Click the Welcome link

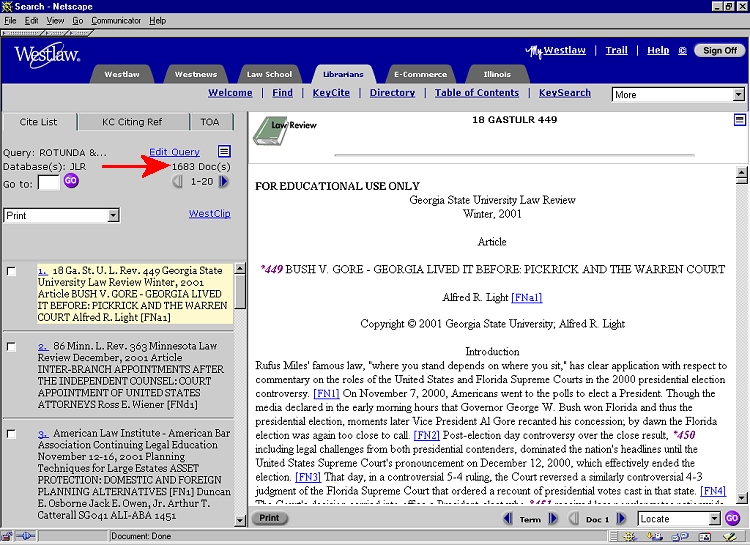click(230, 93)
